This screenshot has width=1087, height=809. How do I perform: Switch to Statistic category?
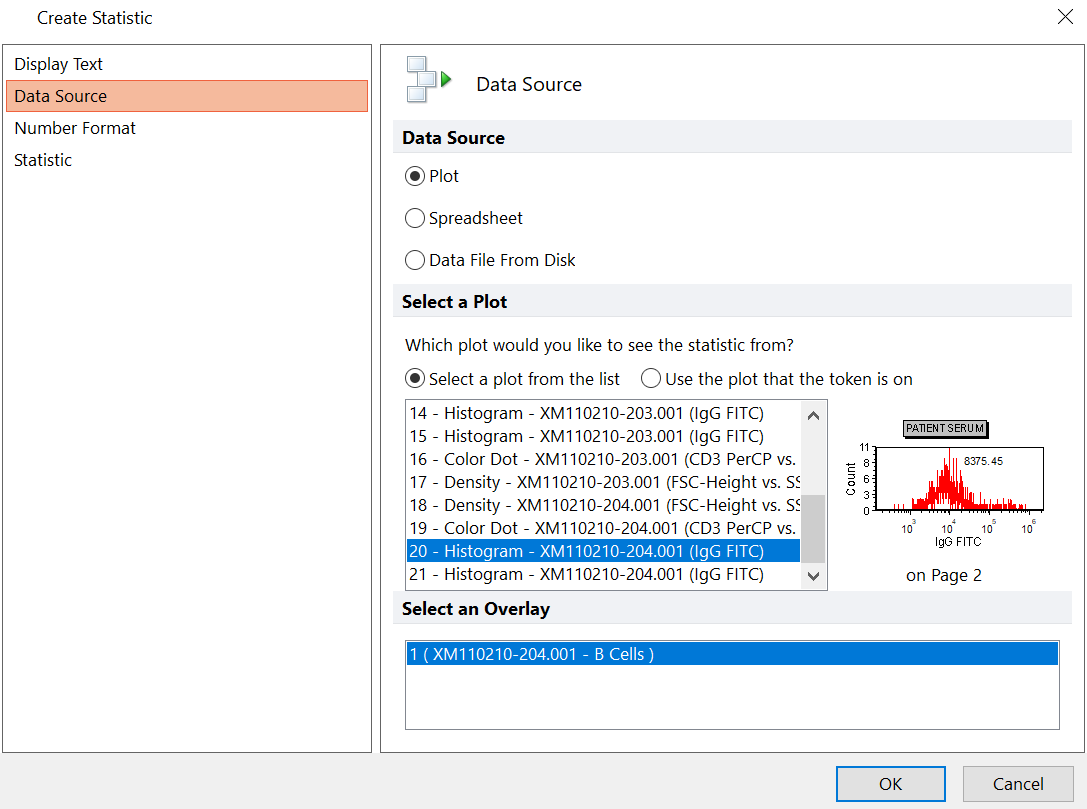coord(186,160)
